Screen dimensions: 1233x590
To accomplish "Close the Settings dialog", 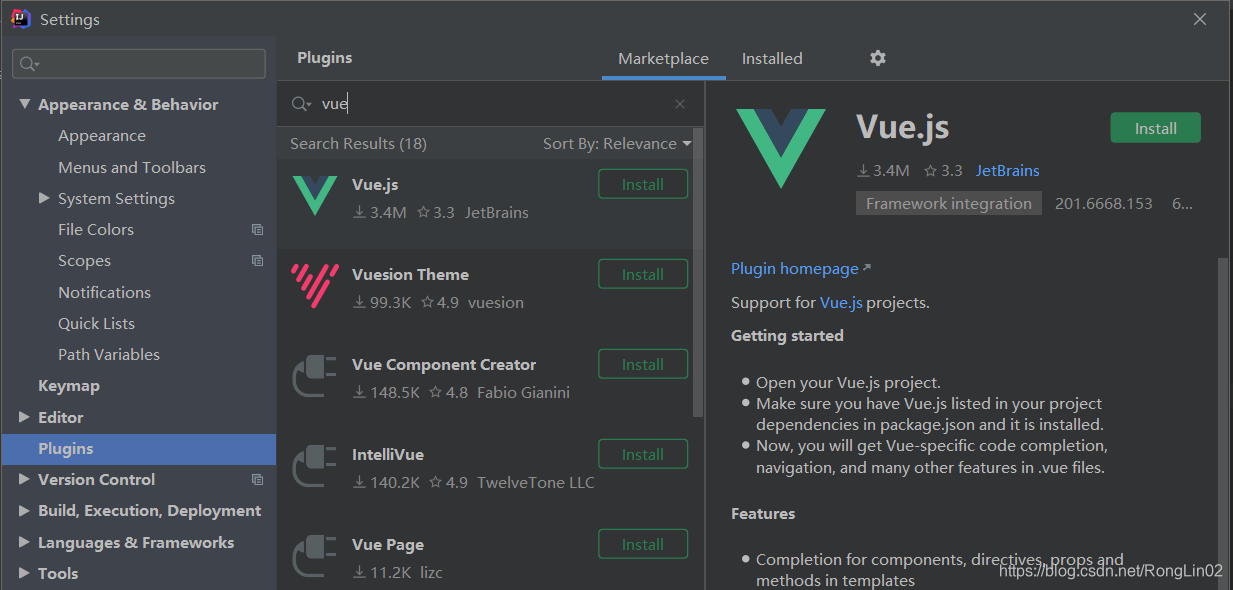I will click(1200, 19).
